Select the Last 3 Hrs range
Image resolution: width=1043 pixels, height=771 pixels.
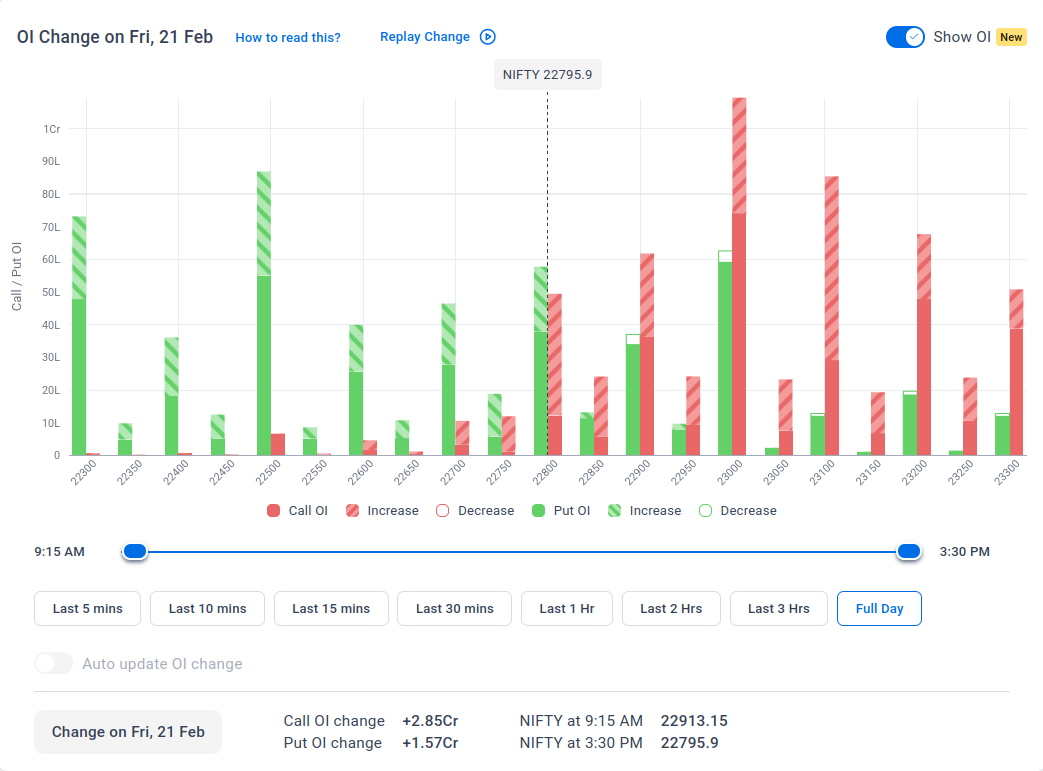779,609
